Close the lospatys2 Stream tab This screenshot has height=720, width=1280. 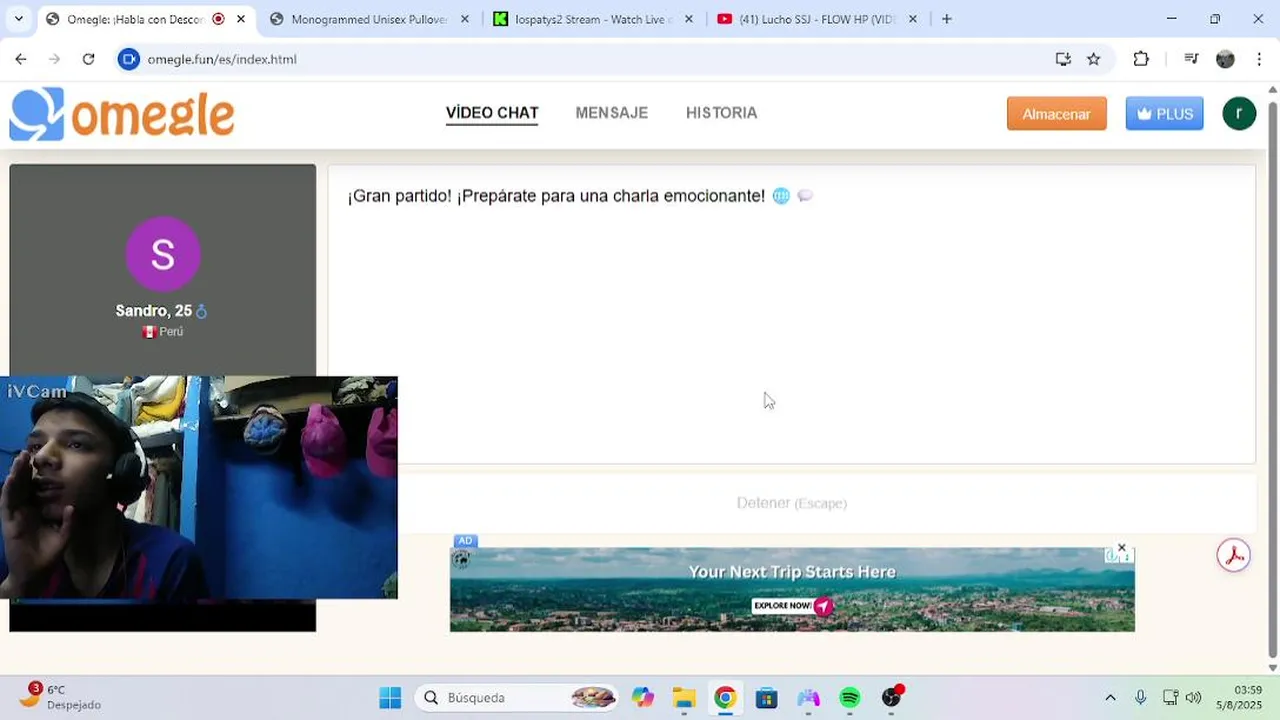(689, 19)
